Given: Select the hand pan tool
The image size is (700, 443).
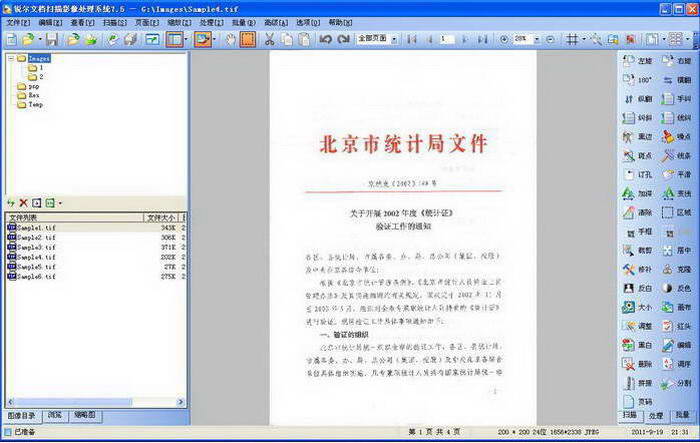Looking at the screenshot, I should coord(230,40).
